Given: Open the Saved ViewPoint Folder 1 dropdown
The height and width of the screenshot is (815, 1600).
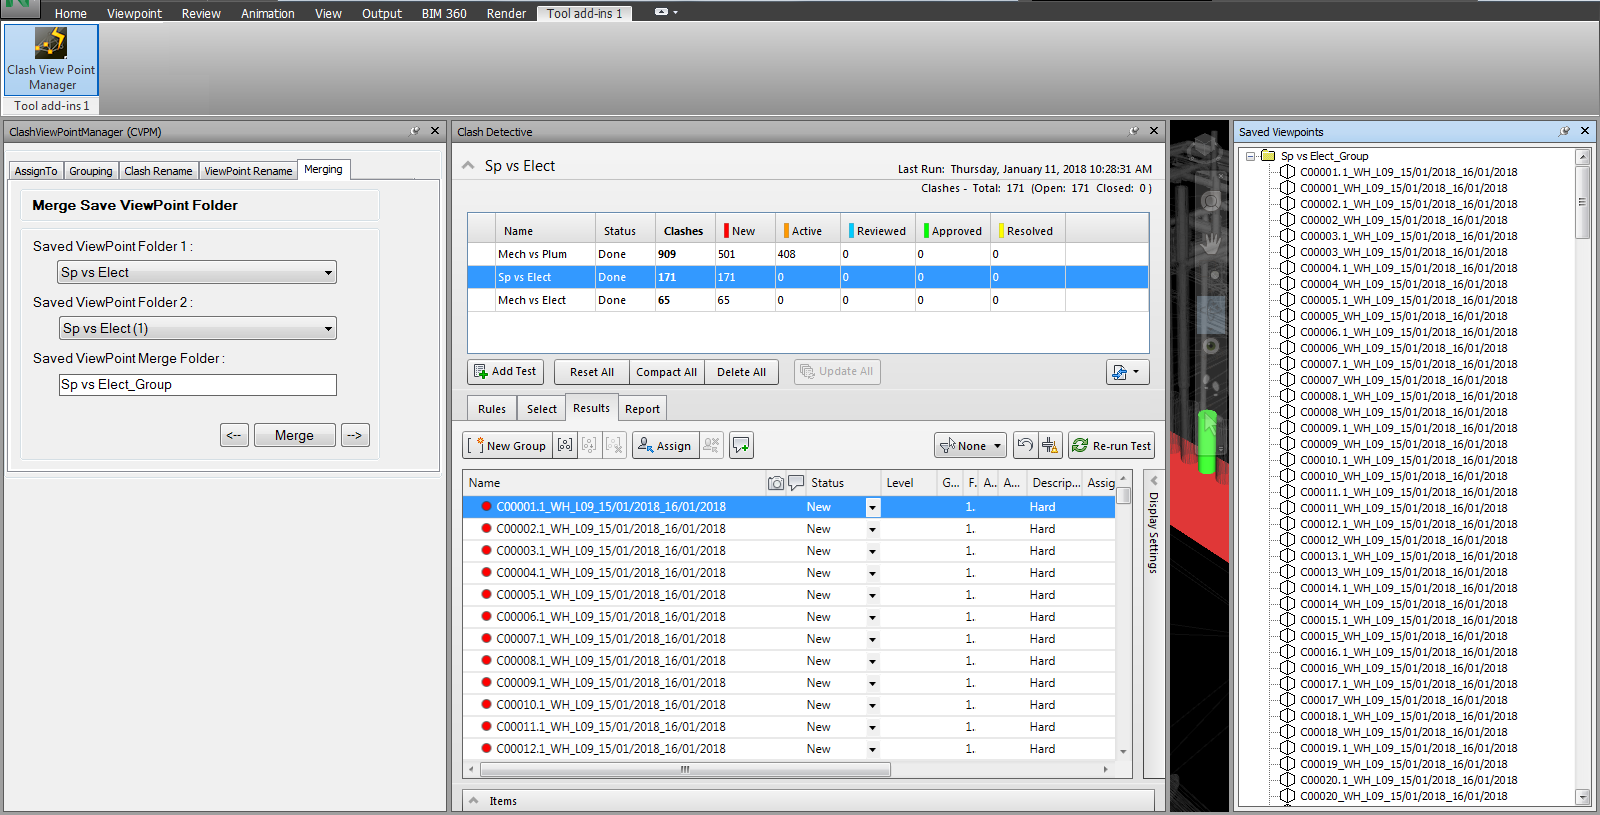Looking at the screenshot, I should 197,272.
